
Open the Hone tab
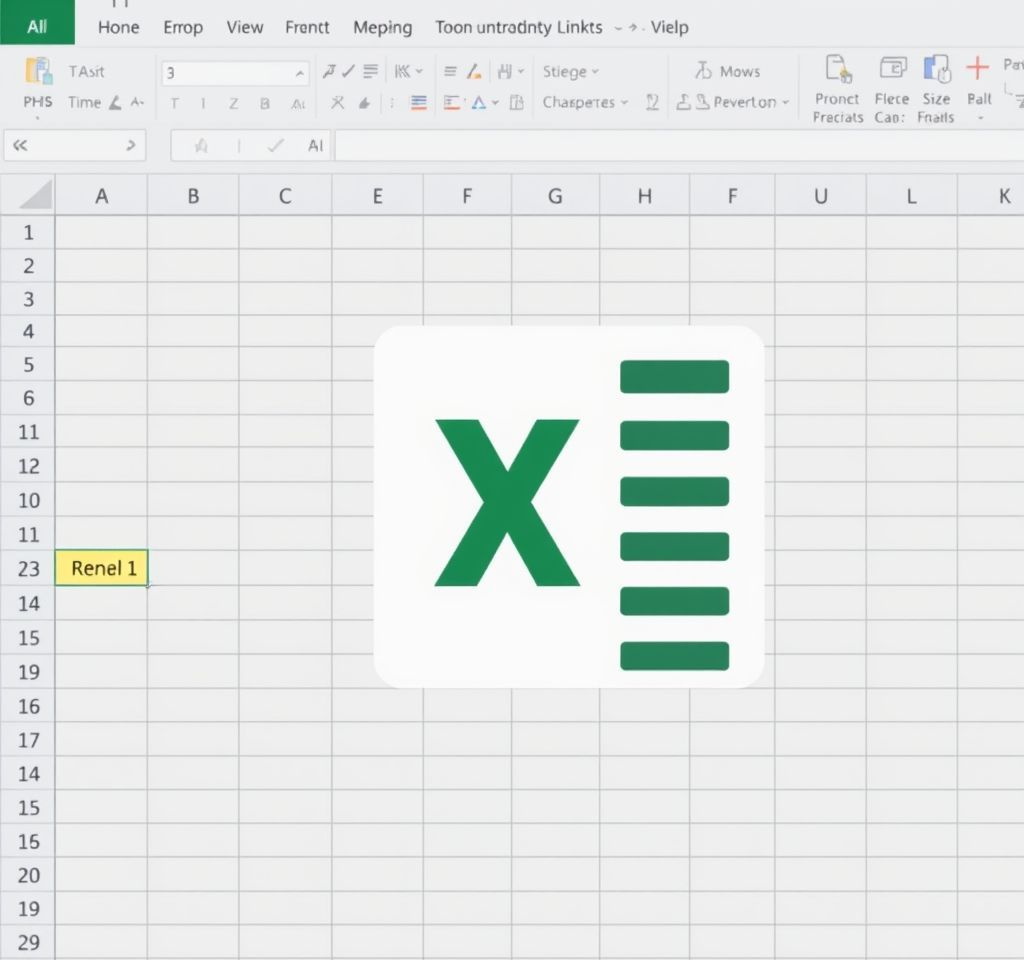click(118, 27)
